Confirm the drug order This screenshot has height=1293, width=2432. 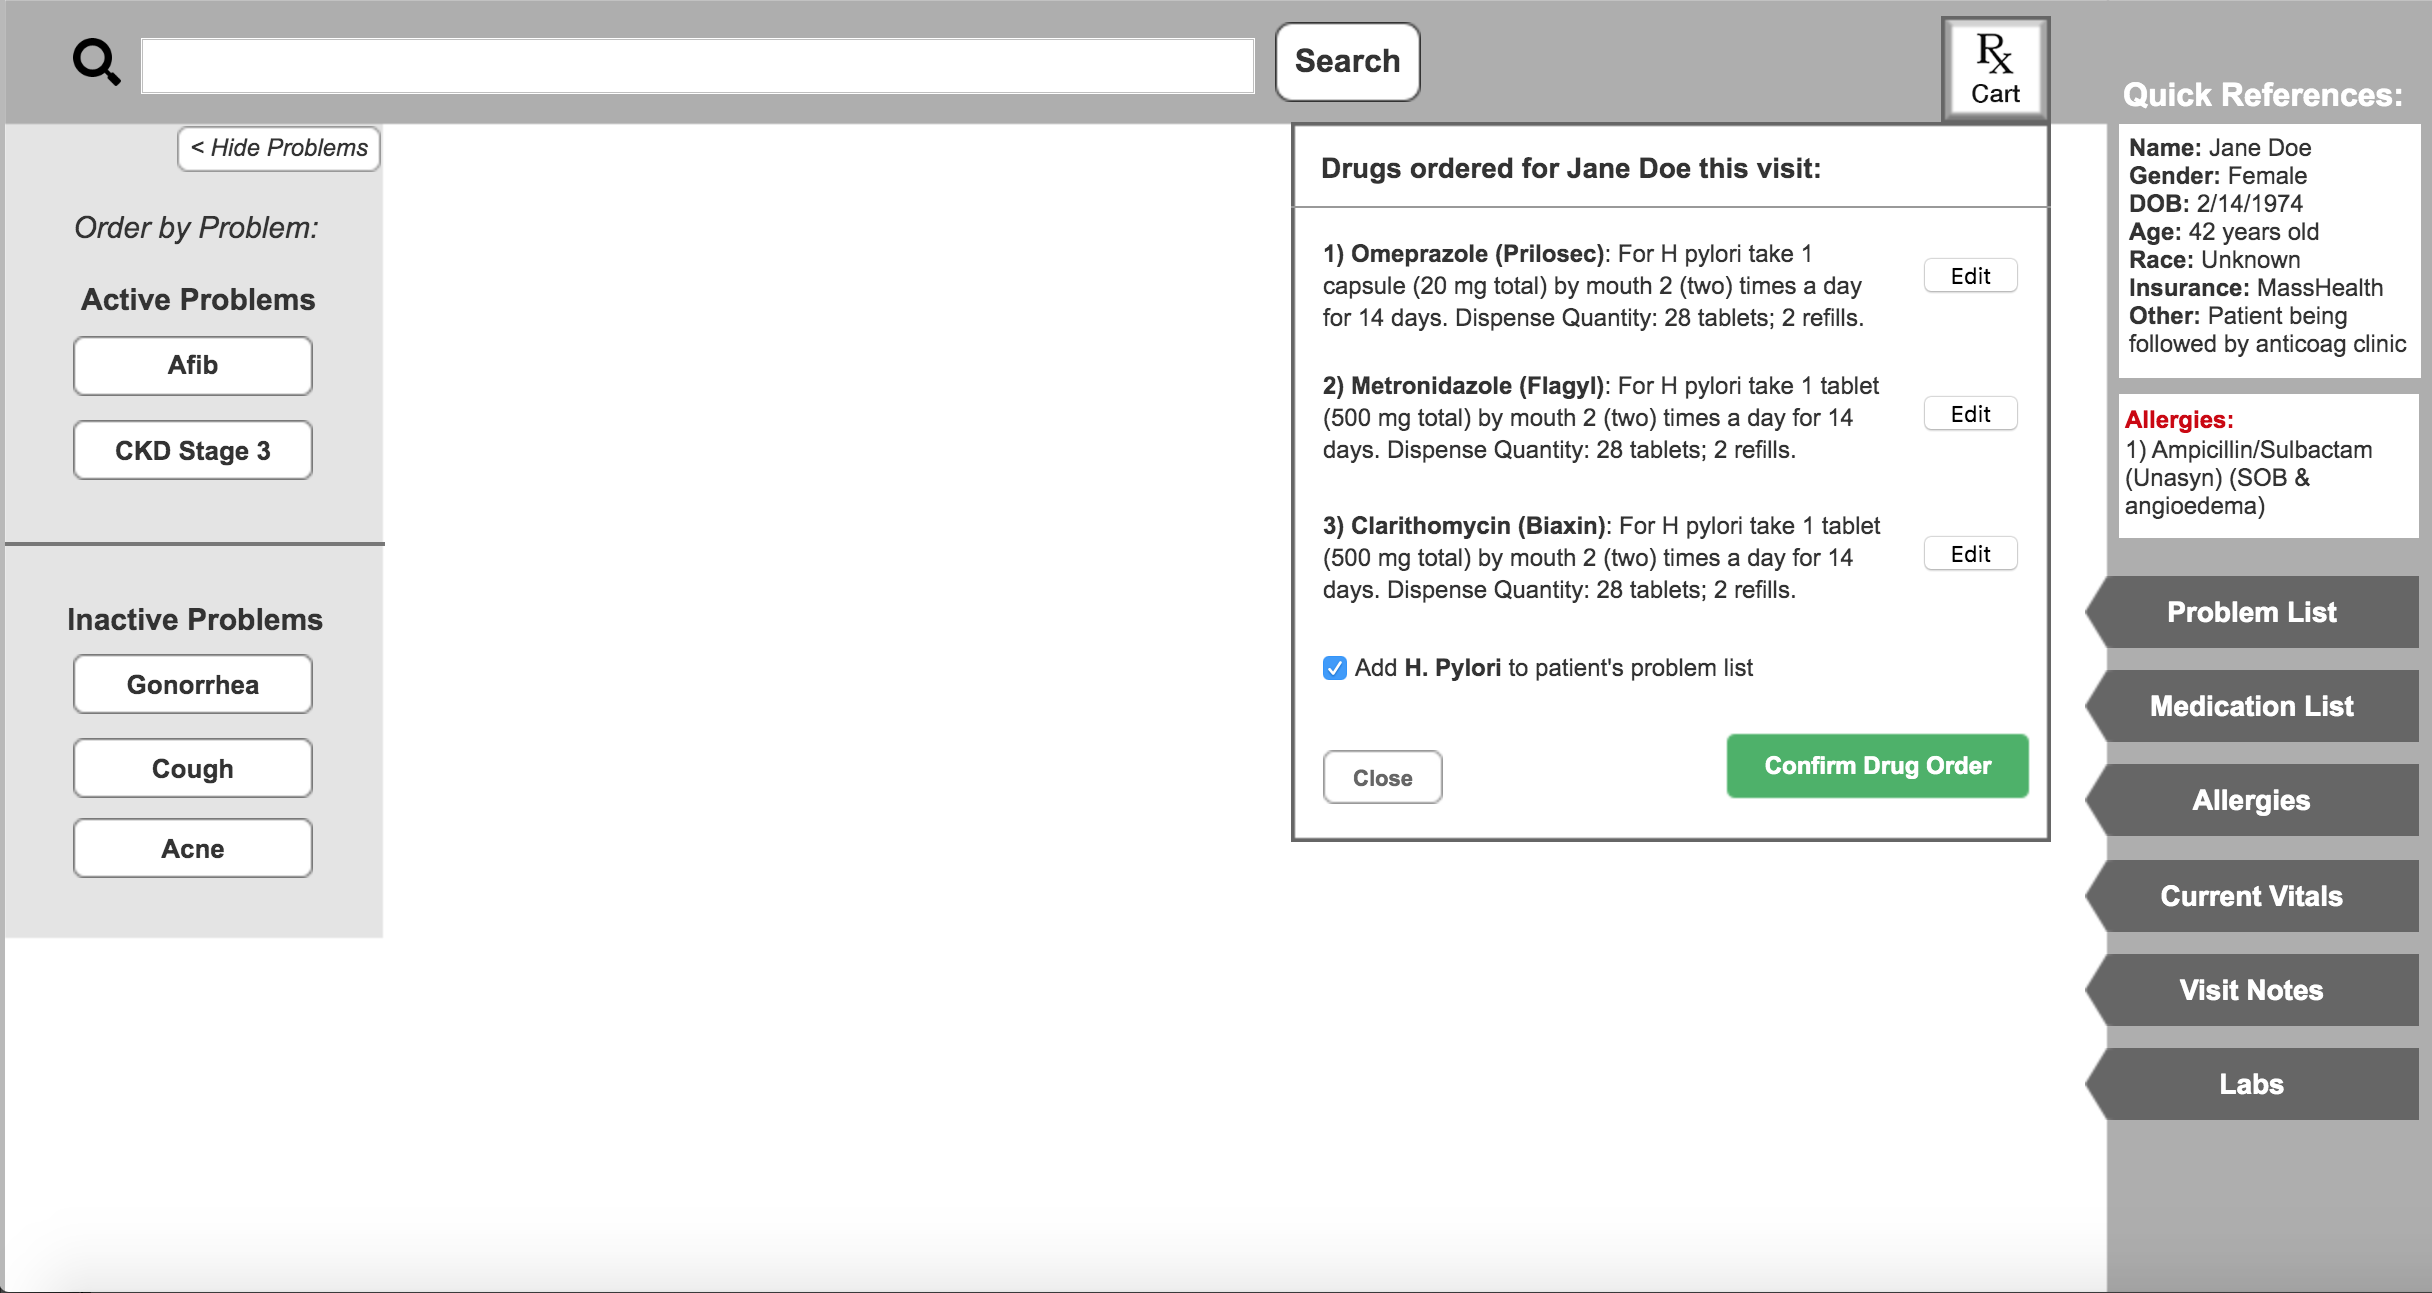(x=1877, y=766)
